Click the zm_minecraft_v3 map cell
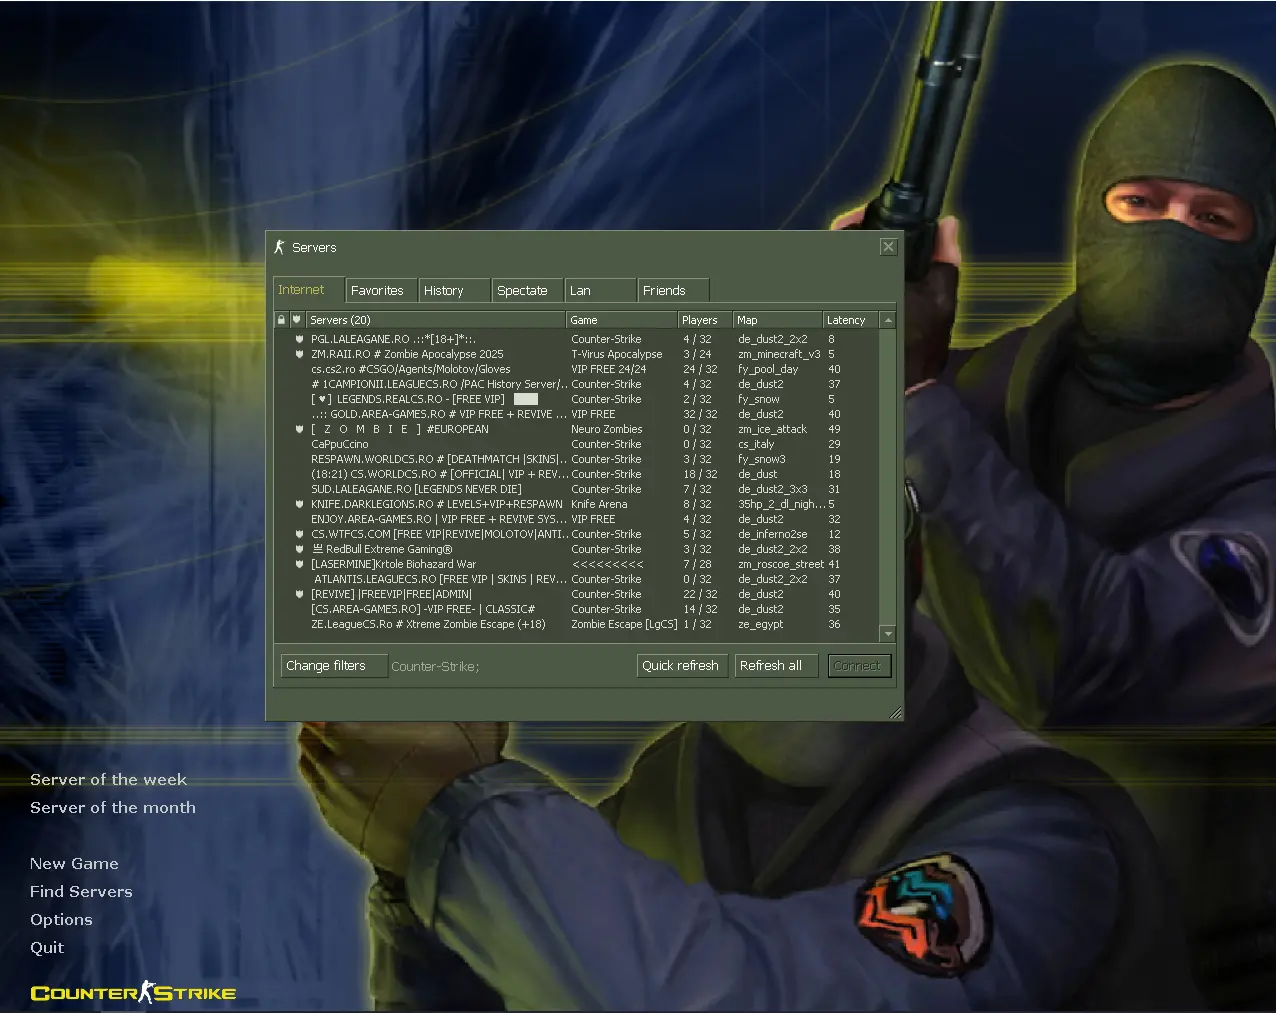Image resolution: width=1276 pixels, height=1013 pixels. click(779, 354)
